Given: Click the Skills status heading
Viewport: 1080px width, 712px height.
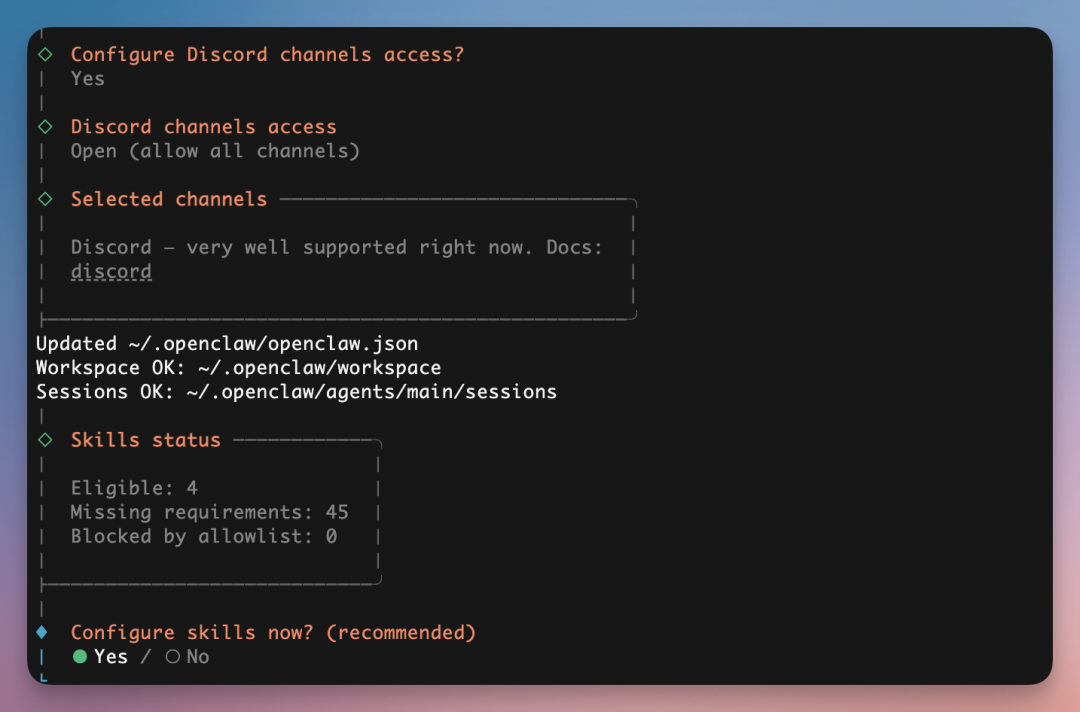Looking at the screenshot, I should 145,440.
